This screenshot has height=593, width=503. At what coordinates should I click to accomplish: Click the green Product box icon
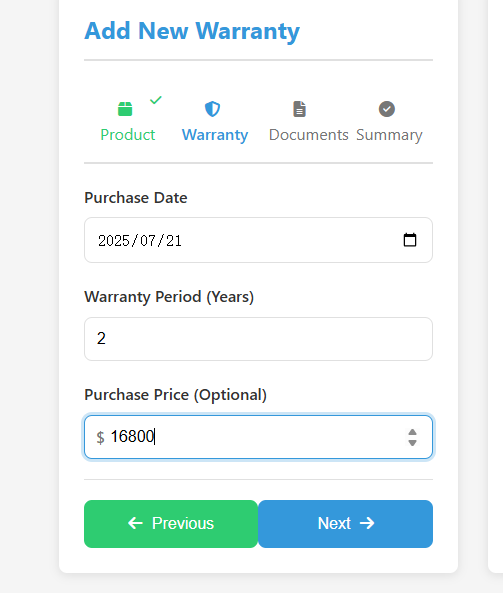pyautogui.click(x=125, y=109)
